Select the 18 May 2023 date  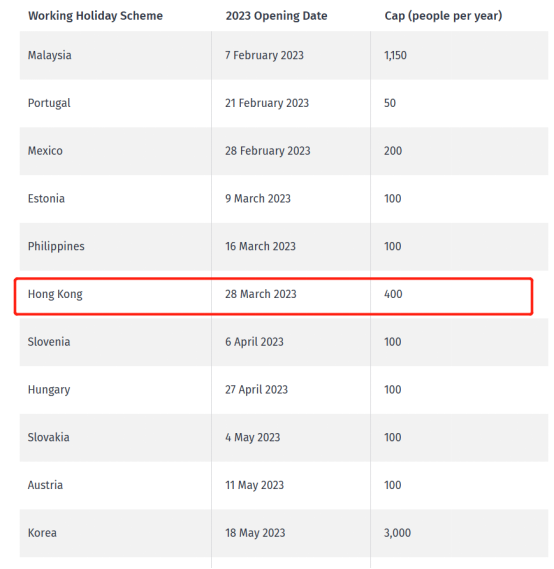click(x=255, y=533)
